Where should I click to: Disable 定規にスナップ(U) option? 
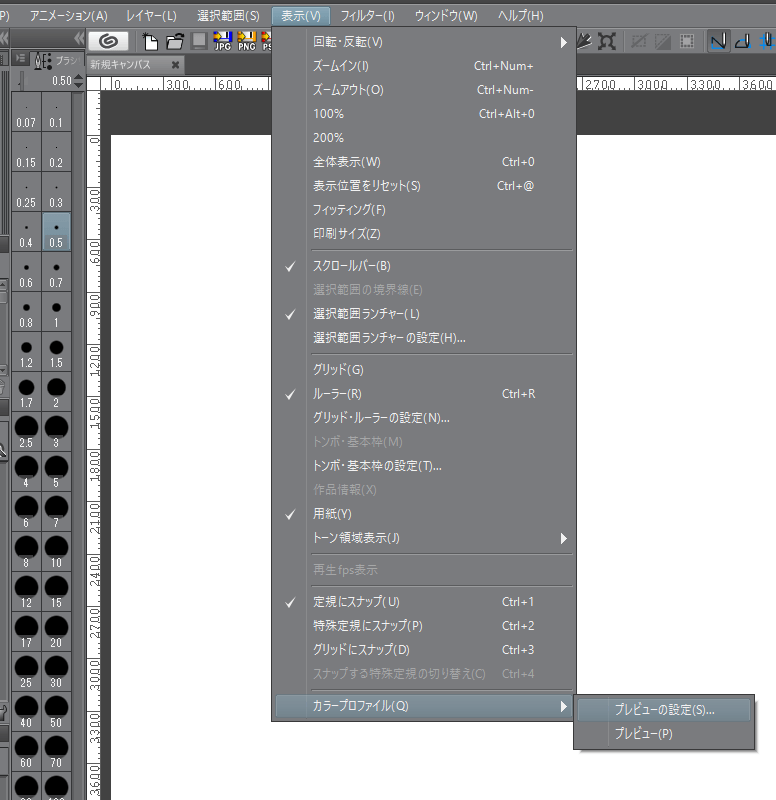point(356,602)
